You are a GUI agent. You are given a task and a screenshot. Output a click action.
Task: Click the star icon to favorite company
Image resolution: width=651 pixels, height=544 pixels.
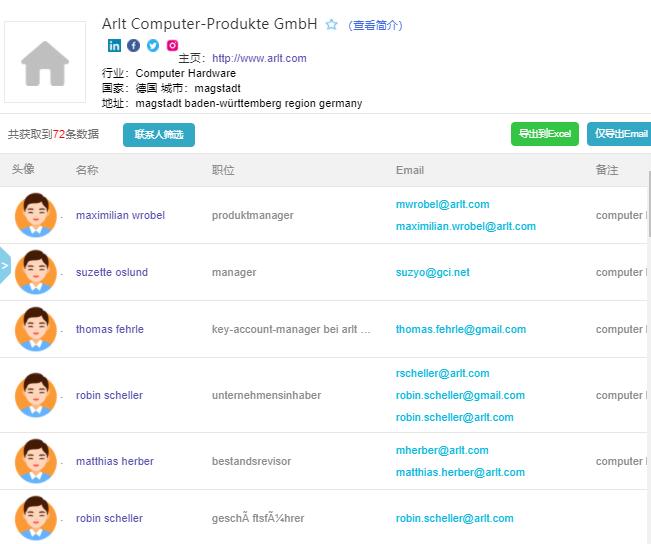point(332,25)
